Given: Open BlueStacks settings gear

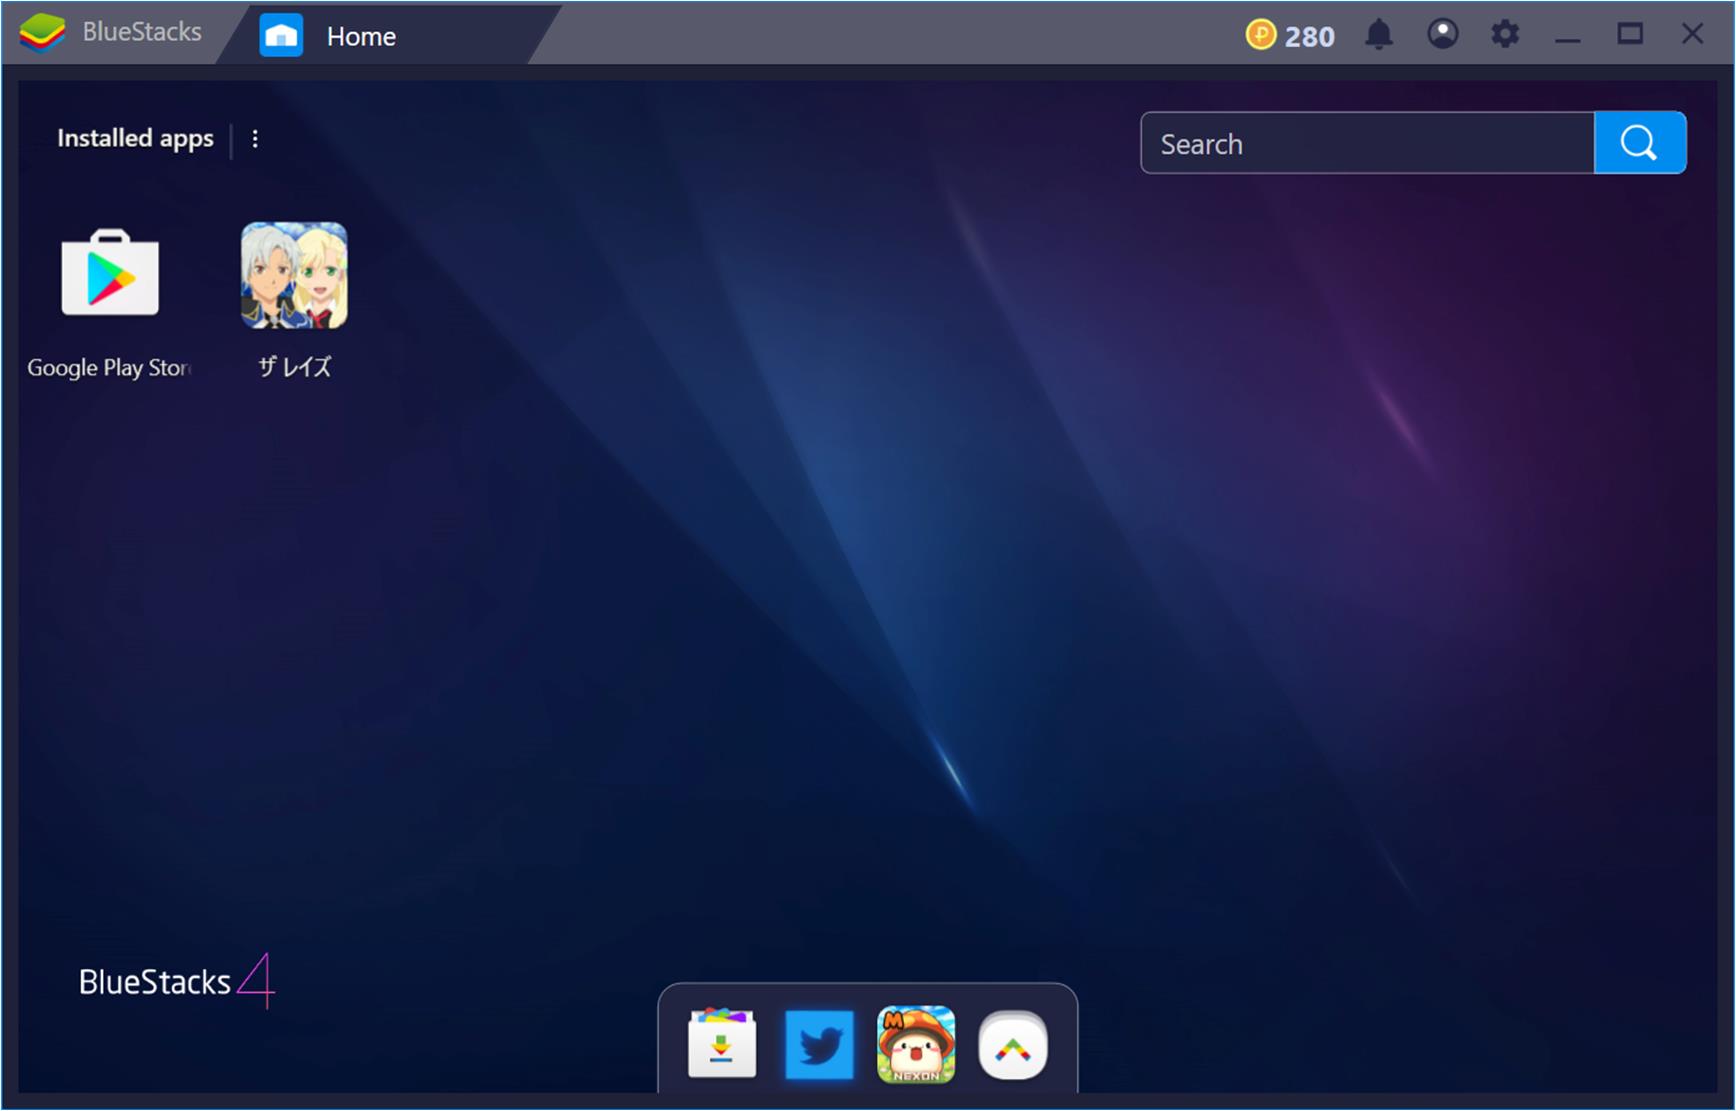Looking at the screenshot, I should click(x=1505, y=34).
